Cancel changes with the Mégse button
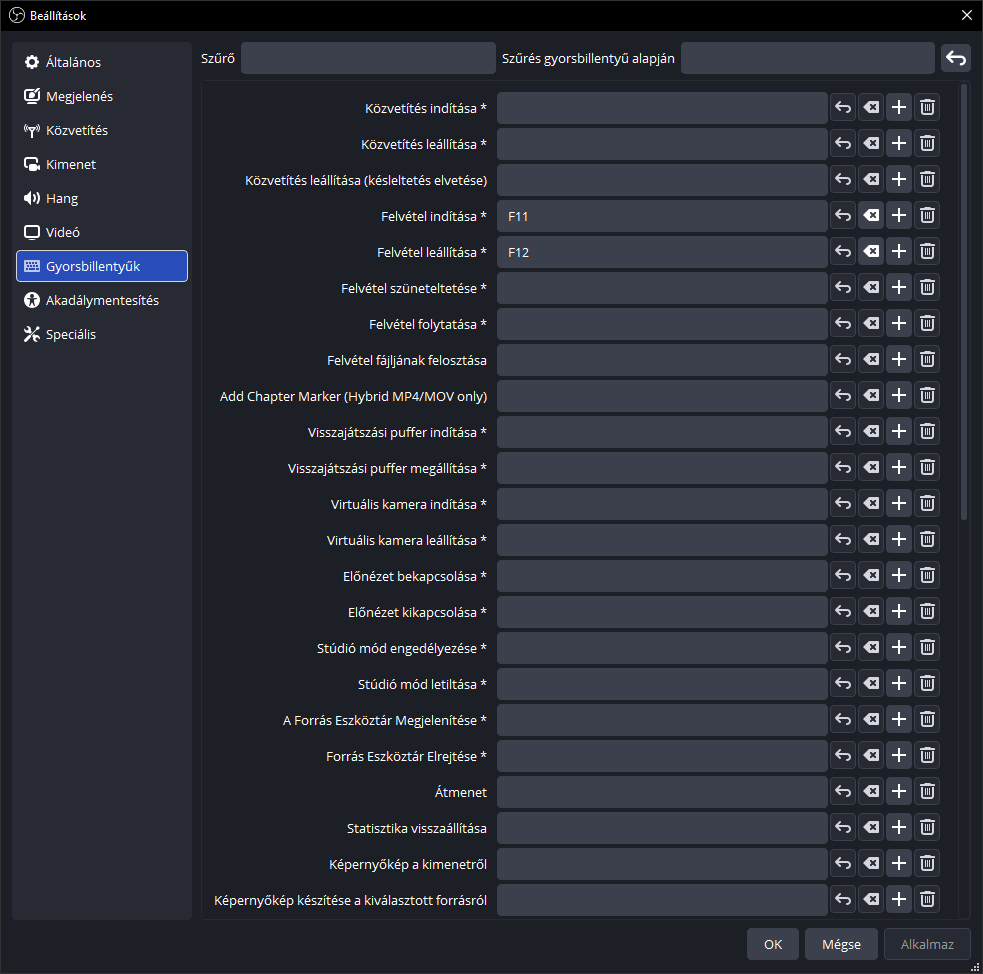Image resolution: width=983 pixels, height=974 pixels. tap(840, 943)
